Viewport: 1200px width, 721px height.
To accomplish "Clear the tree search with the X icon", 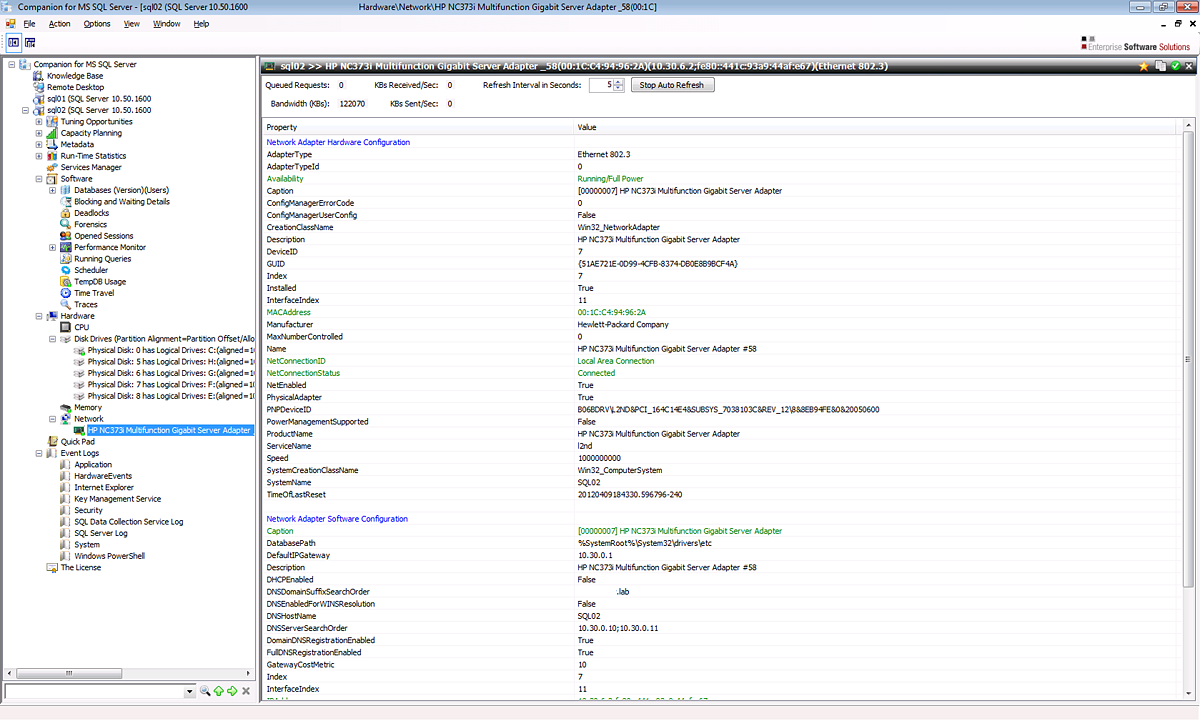I will [x=246, y=691].
